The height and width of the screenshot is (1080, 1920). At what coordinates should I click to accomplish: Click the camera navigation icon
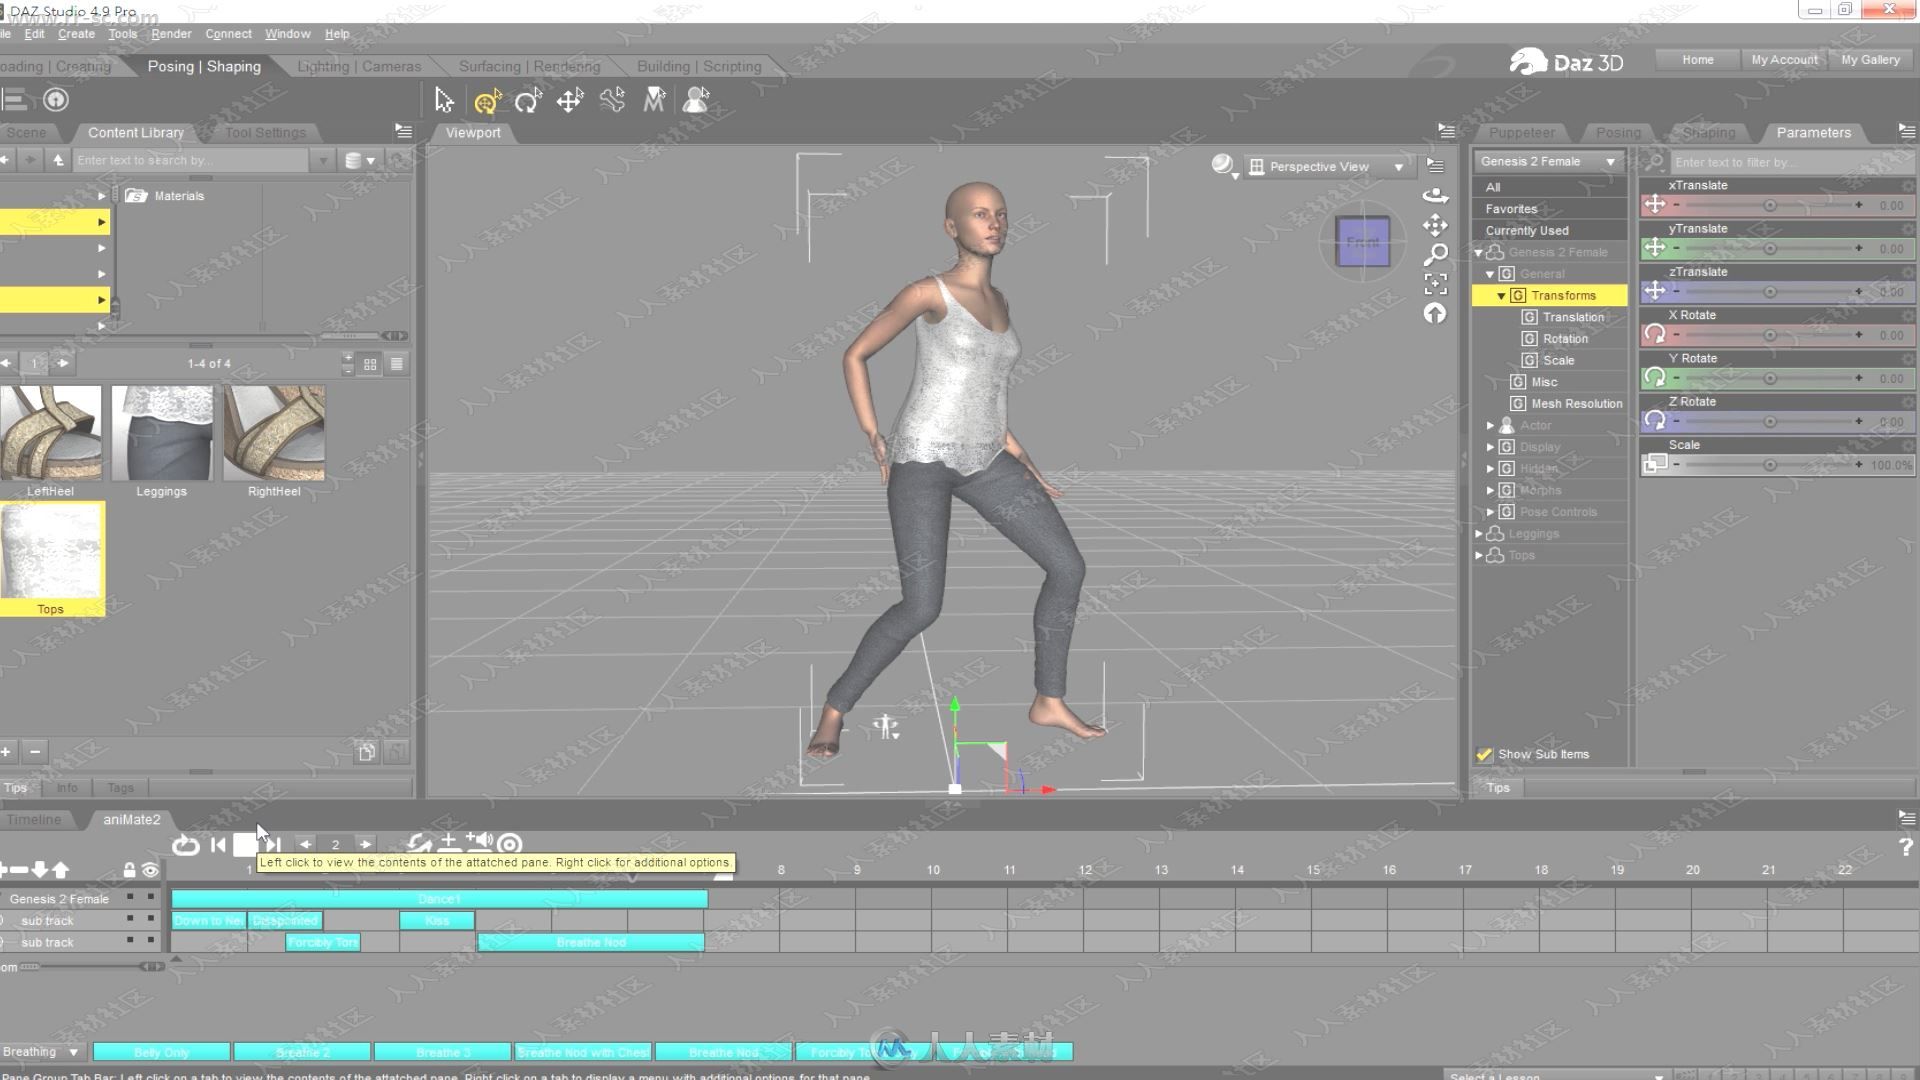[x=1435, y=195]
